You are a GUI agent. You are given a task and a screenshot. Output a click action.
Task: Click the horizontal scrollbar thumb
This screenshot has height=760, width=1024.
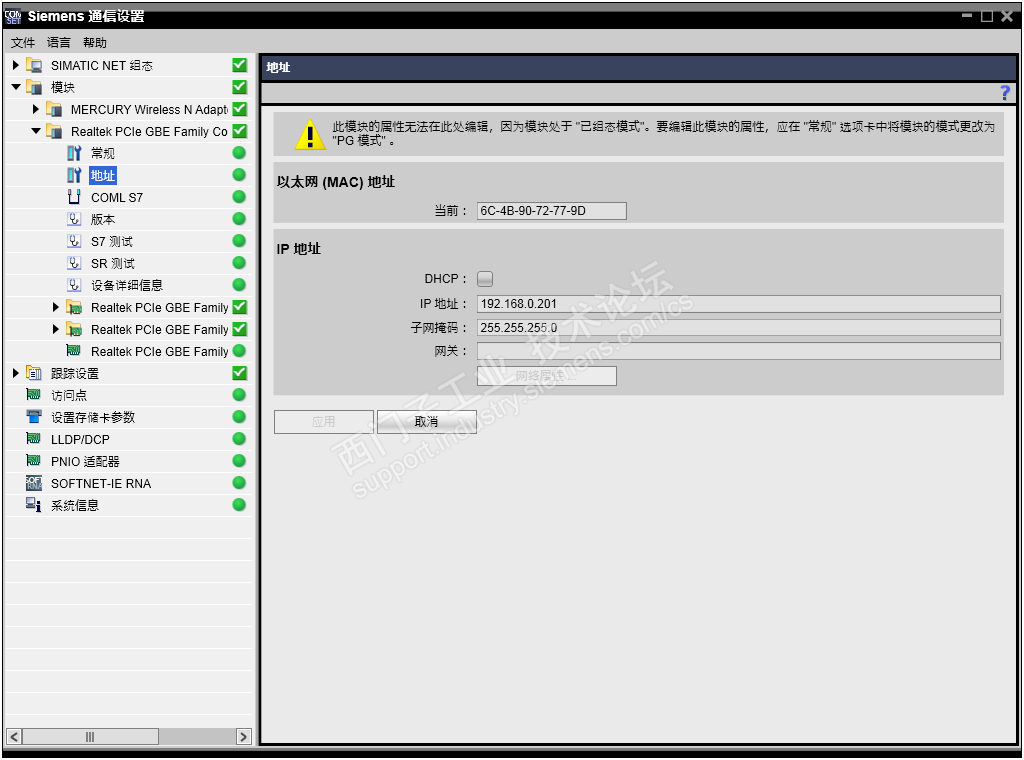(x=90, y=736)
